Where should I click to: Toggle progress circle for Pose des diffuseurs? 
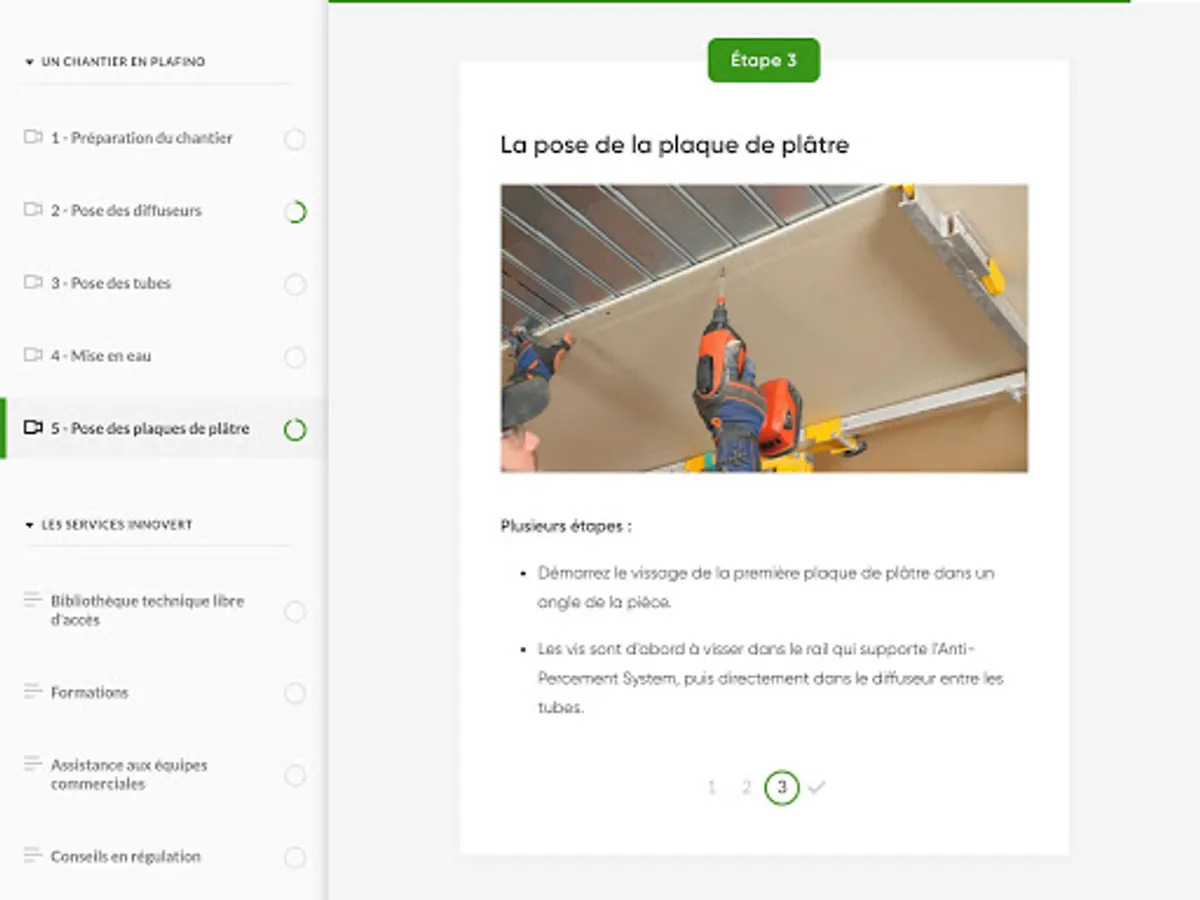[295, 212]
